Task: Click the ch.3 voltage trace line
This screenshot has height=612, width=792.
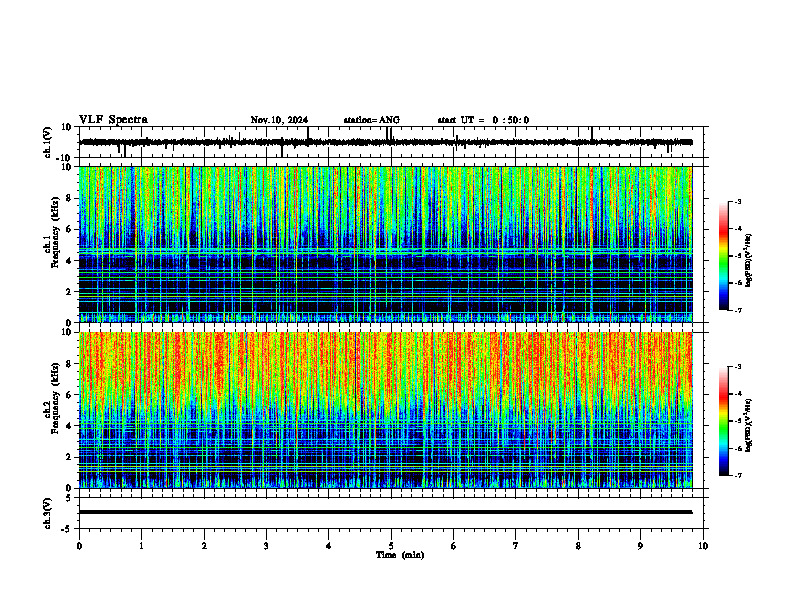Action: (x=385, y=512)
